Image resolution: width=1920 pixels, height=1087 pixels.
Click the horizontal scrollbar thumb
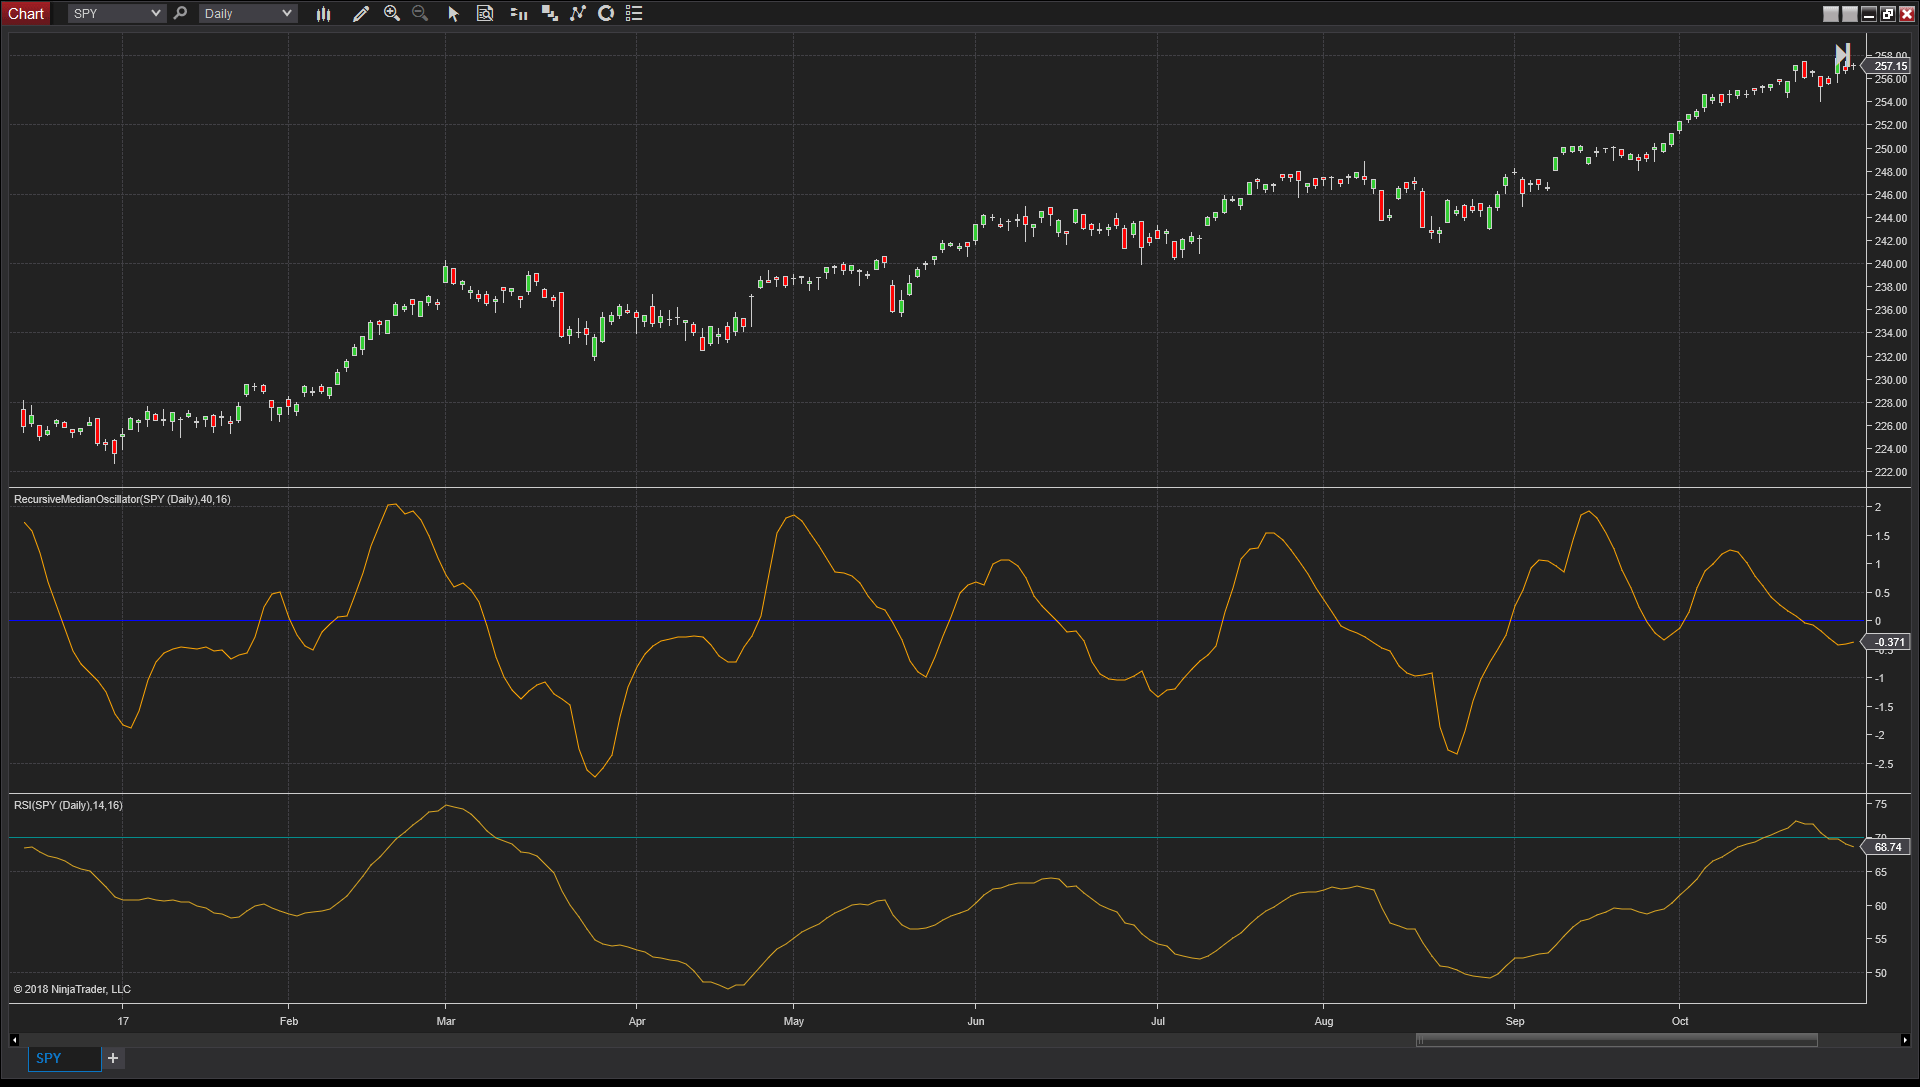(x=1617, y=1040)
